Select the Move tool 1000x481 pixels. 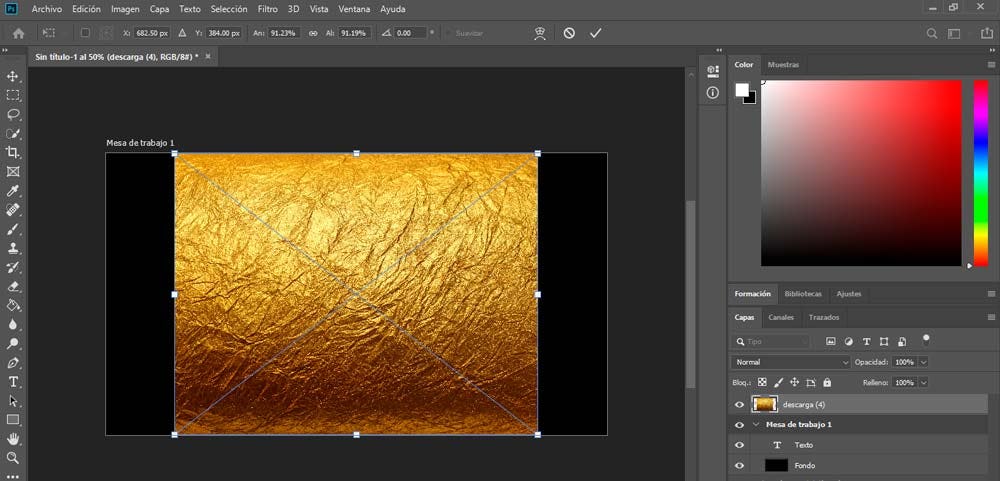tap(13, 77)
